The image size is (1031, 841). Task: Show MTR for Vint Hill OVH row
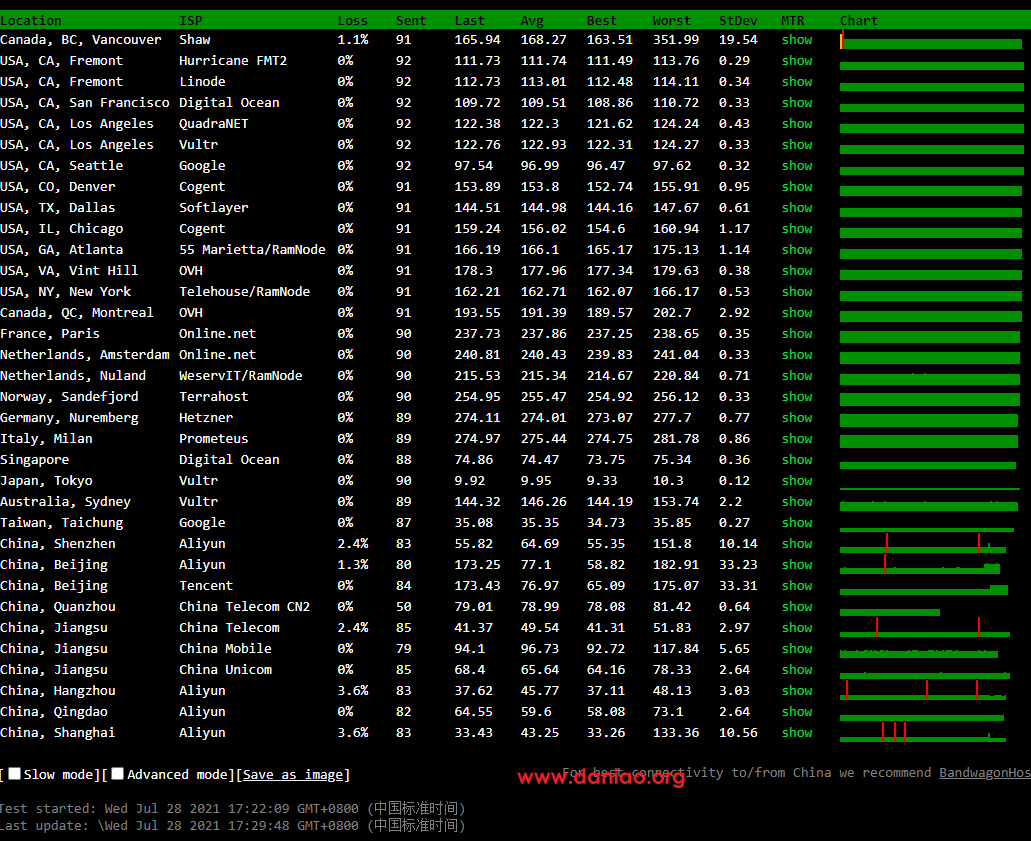click(797, 271)
